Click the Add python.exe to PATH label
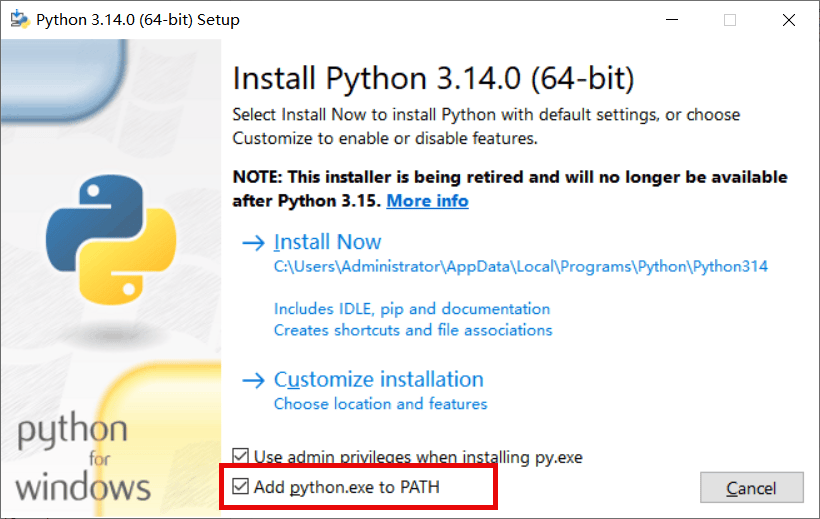 point(347,487)
